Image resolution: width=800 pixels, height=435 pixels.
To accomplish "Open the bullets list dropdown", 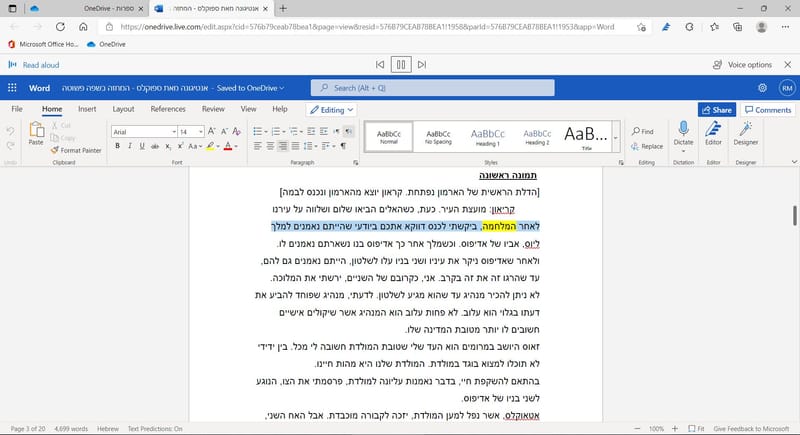I will pyautogui.click(x=265, y=132).
